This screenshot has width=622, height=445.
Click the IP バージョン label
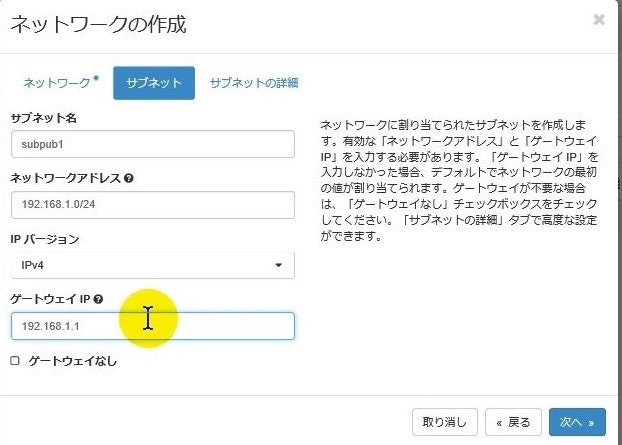45,239
